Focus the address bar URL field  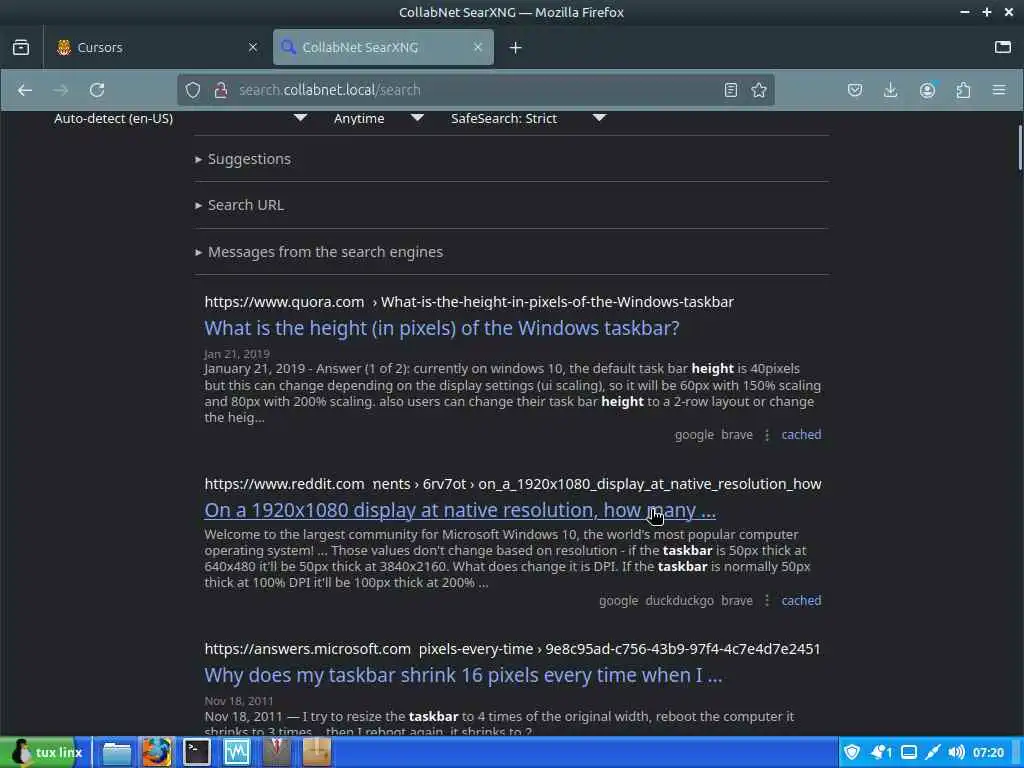coord(475,90)
